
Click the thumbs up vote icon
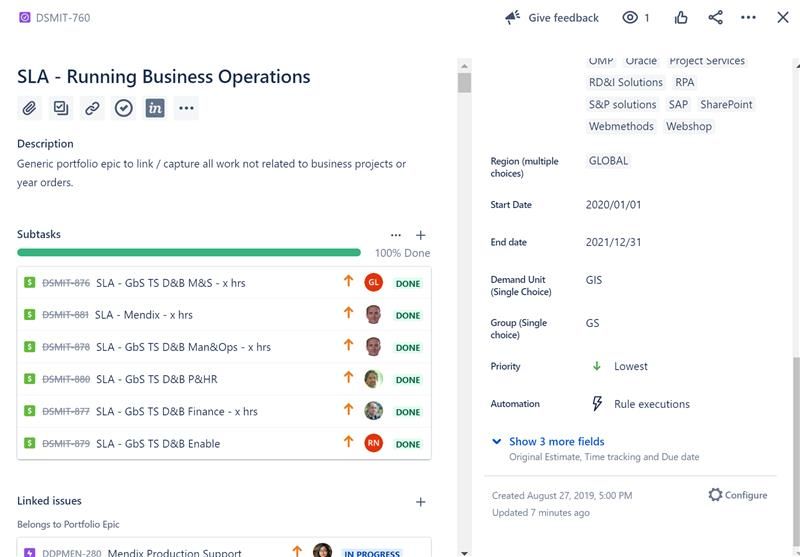coord(681,18)
